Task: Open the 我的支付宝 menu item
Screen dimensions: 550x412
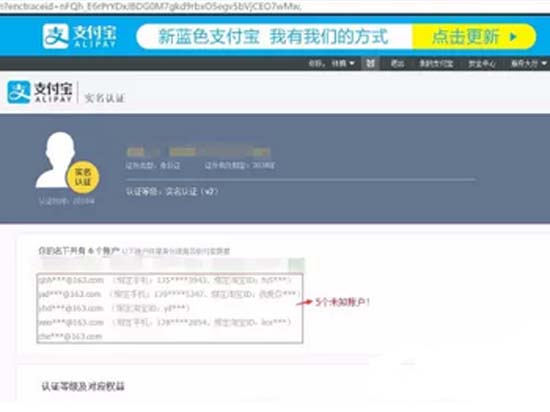Action: click(436, 63)
